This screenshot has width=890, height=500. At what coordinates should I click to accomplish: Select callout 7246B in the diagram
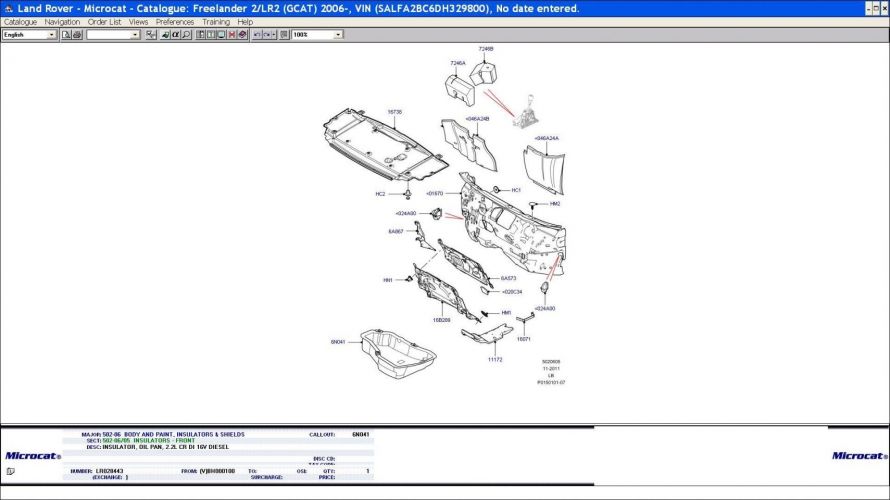click(x=486, y=49)
